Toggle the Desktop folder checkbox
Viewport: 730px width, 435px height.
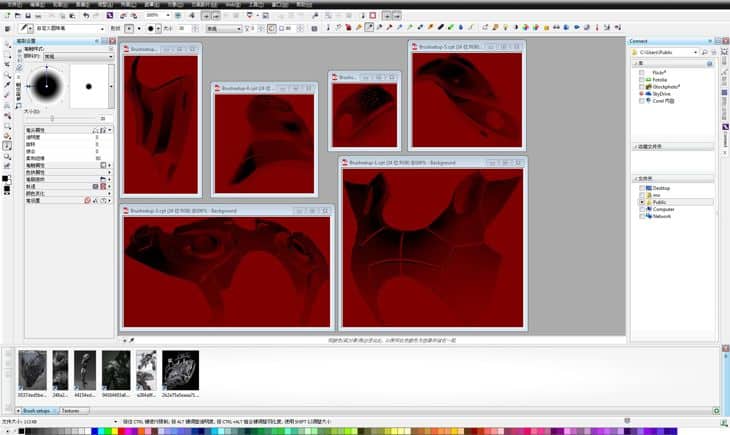pyautogui.click(x=643, y=187)
